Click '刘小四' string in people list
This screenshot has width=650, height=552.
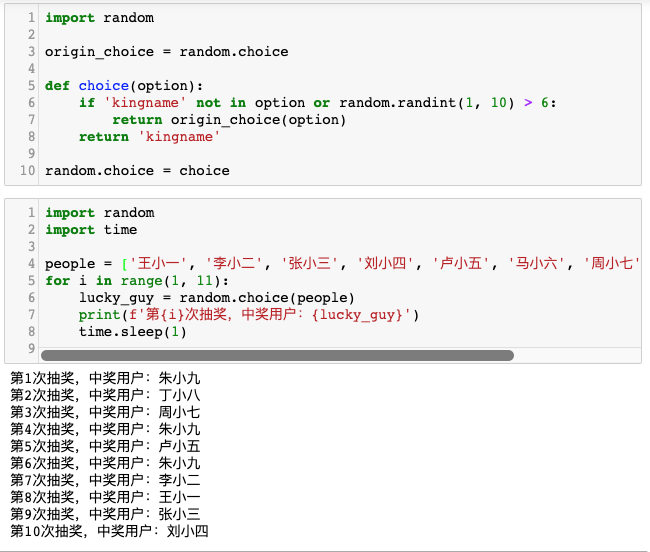click(385, 264)
